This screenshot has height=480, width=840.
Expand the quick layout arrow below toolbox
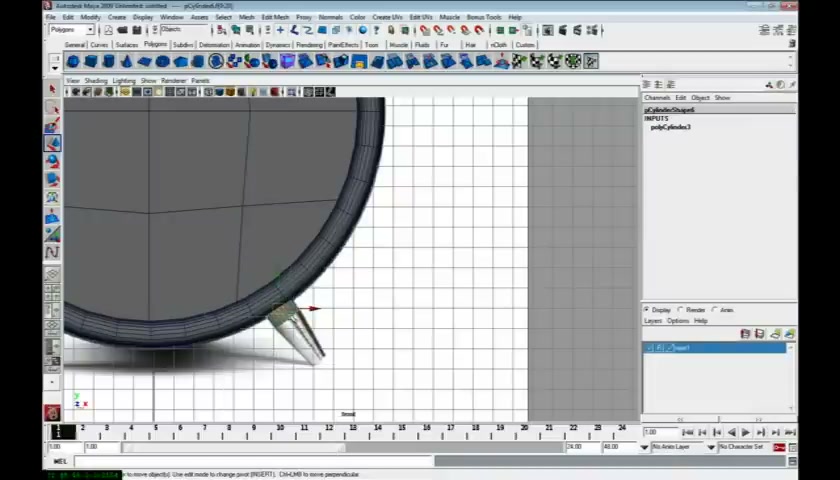(x=52, y=382)
